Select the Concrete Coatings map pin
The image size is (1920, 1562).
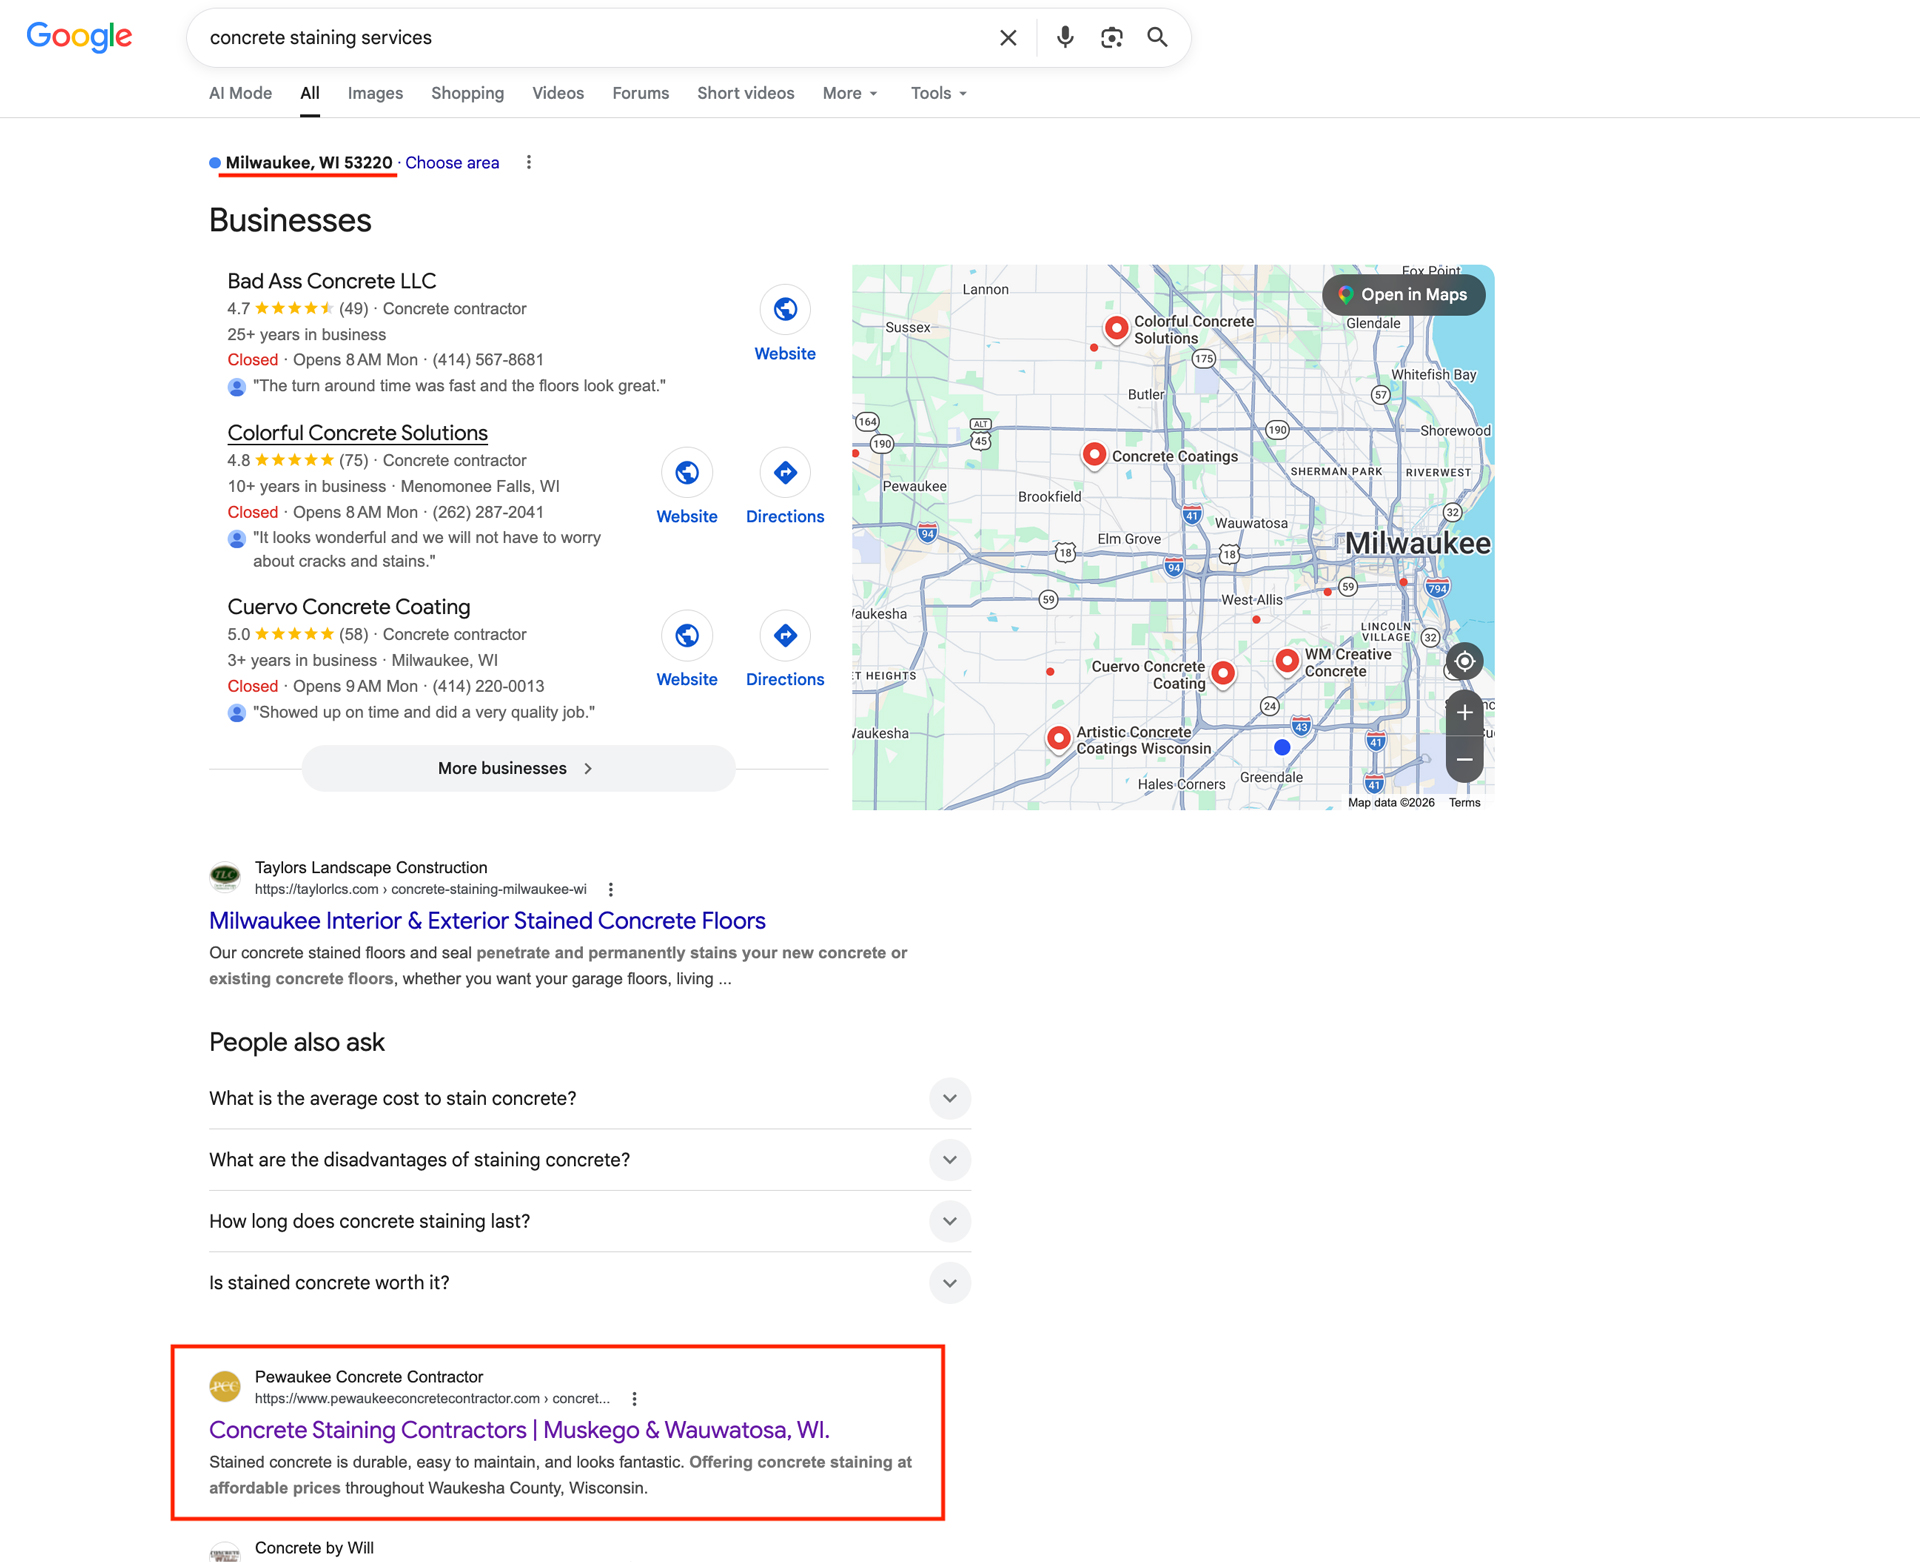1094,455
